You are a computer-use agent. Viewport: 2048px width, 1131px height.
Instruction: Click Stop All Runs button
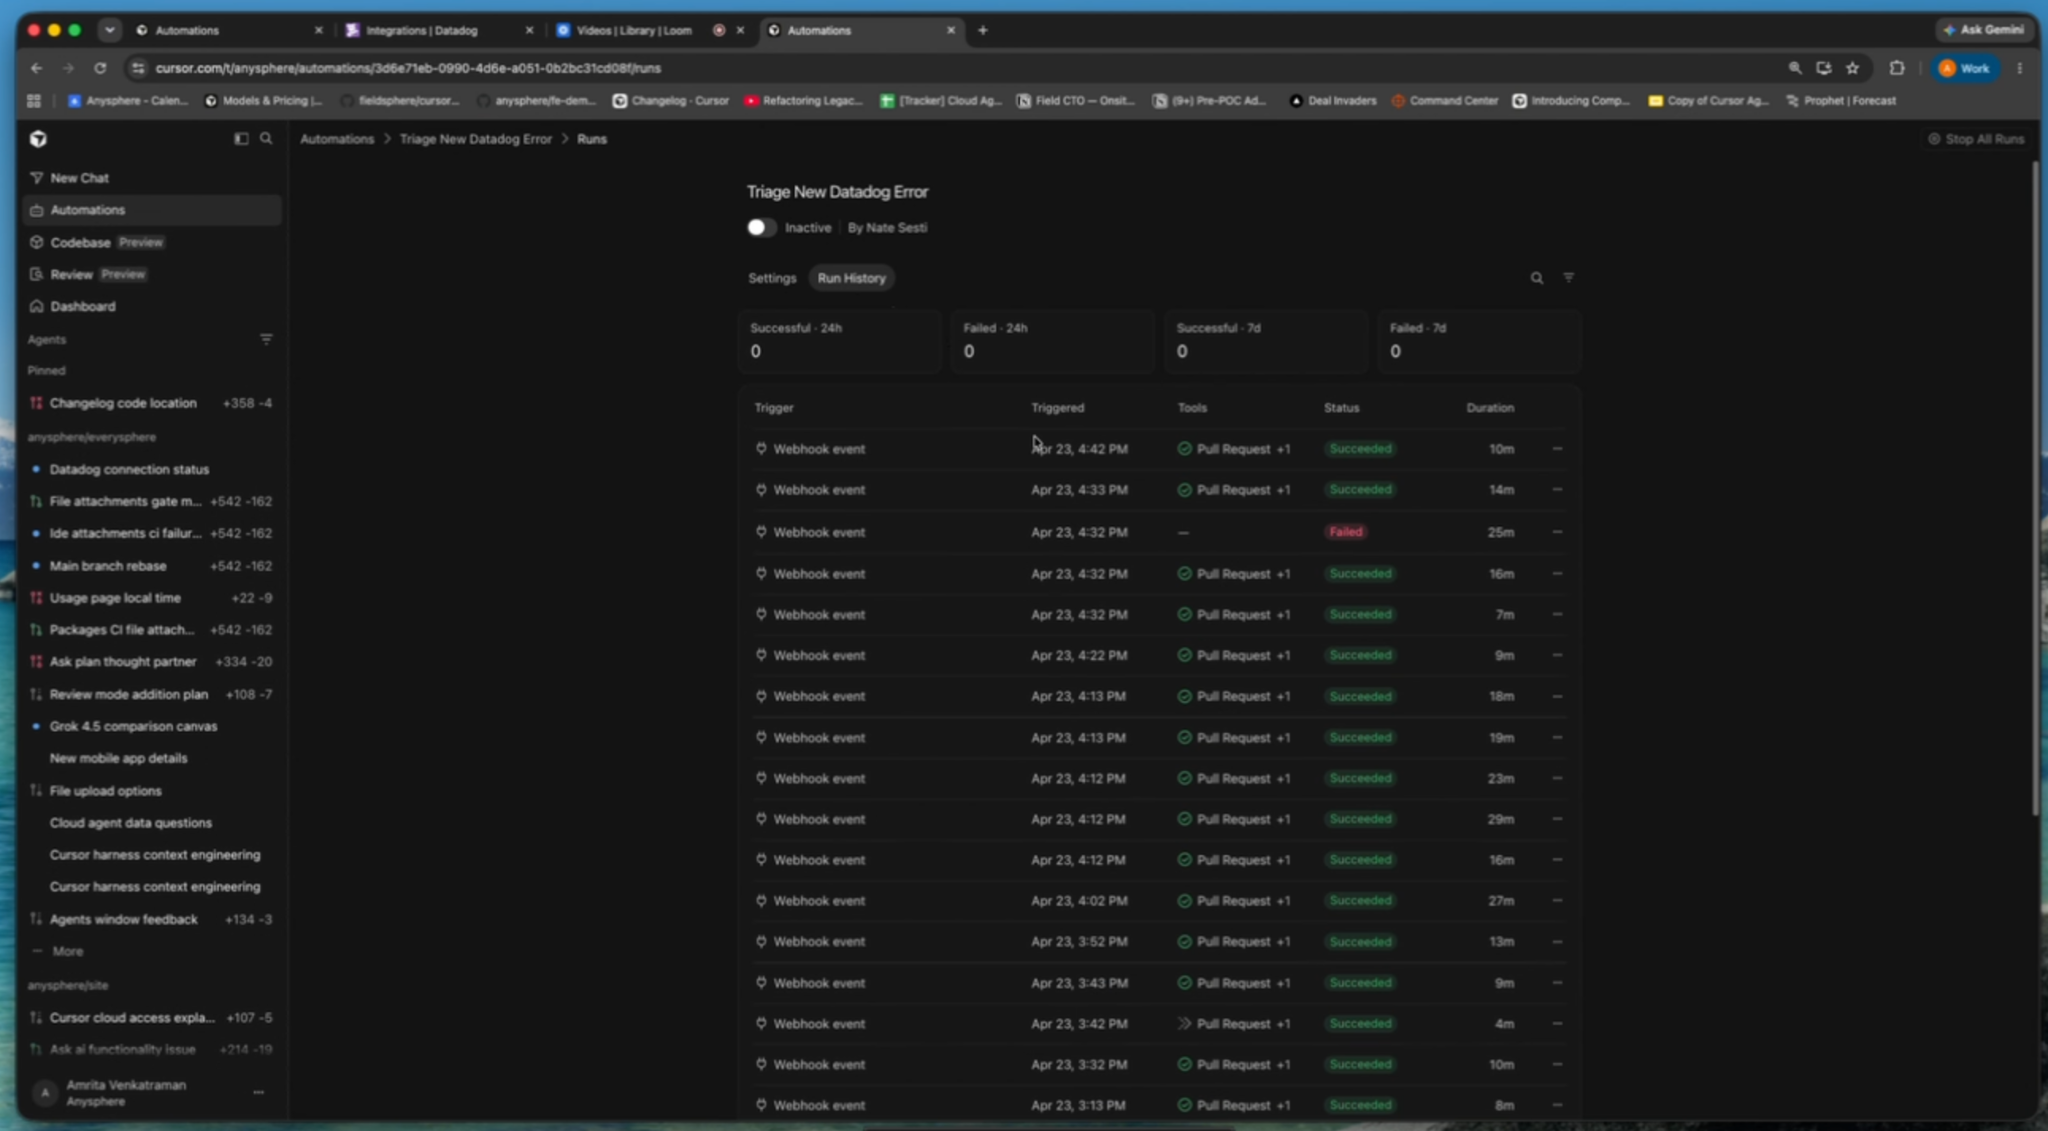coord(1976,139)
